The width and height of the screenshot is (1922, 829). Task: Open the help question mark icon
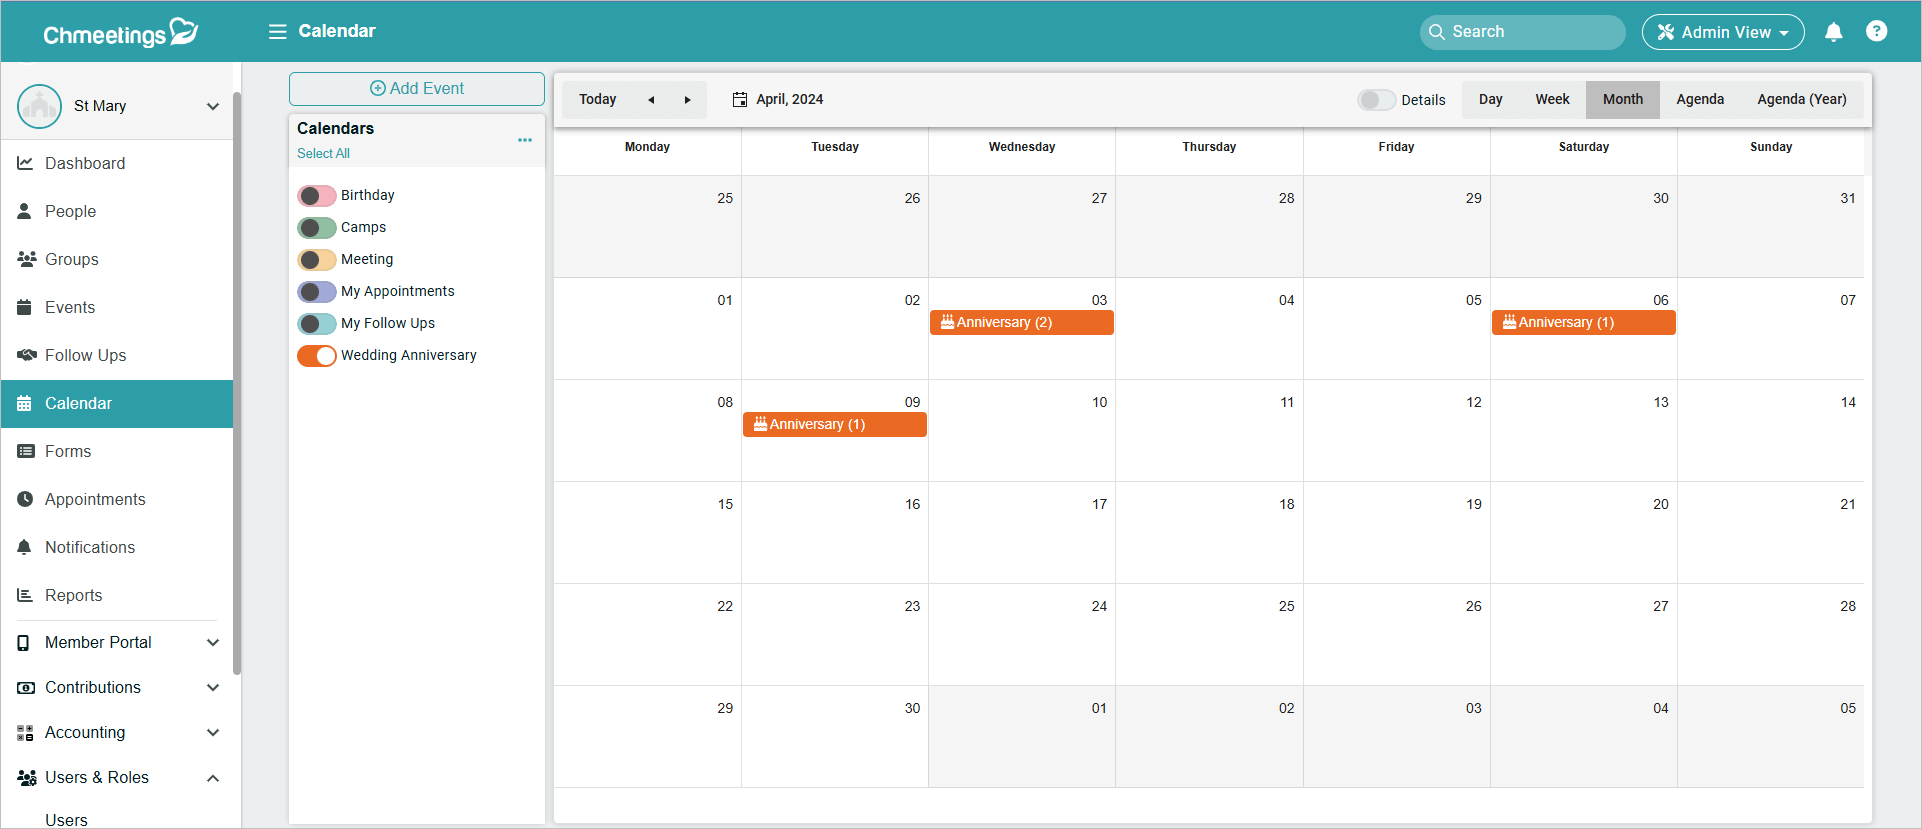(x=1877, y=31)
